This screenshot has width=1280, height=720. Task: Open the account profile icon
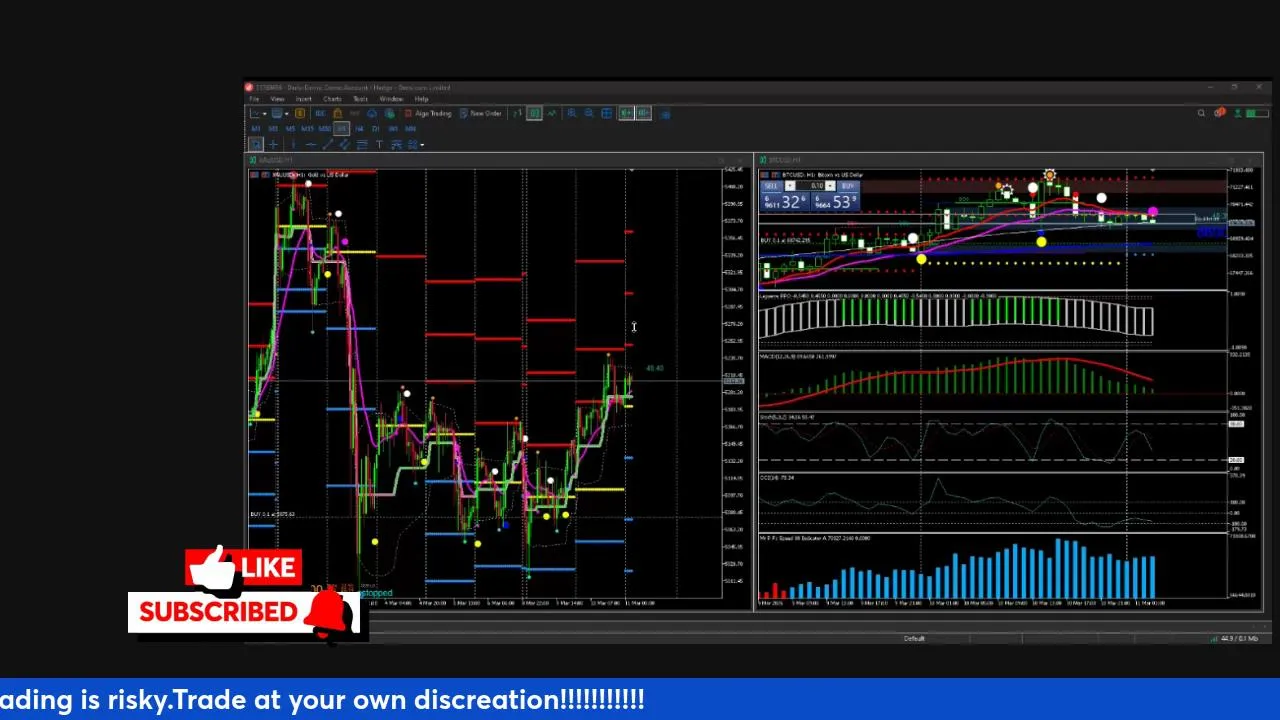click(1237, 113)
